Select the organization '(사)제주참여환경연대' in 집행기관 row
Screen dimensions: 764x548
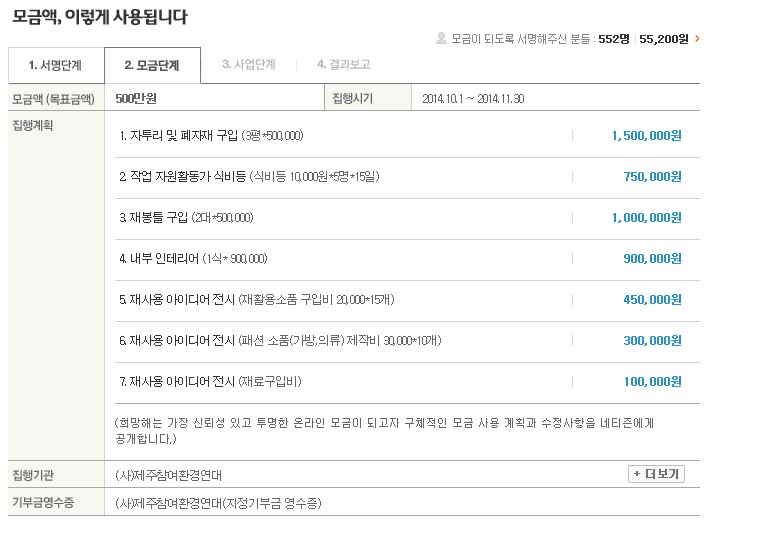click(x=169, y=475)
